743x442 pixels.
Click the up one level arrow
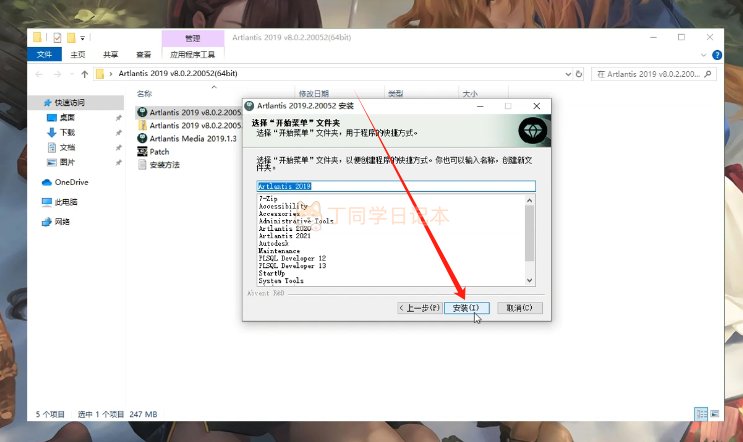[x=84, y=74]
